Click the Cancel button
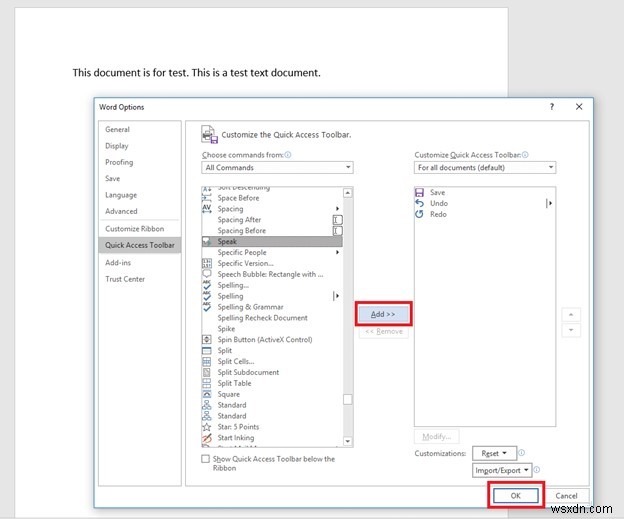Viewport: 624px width, 519px height. (x=566, y=496)
